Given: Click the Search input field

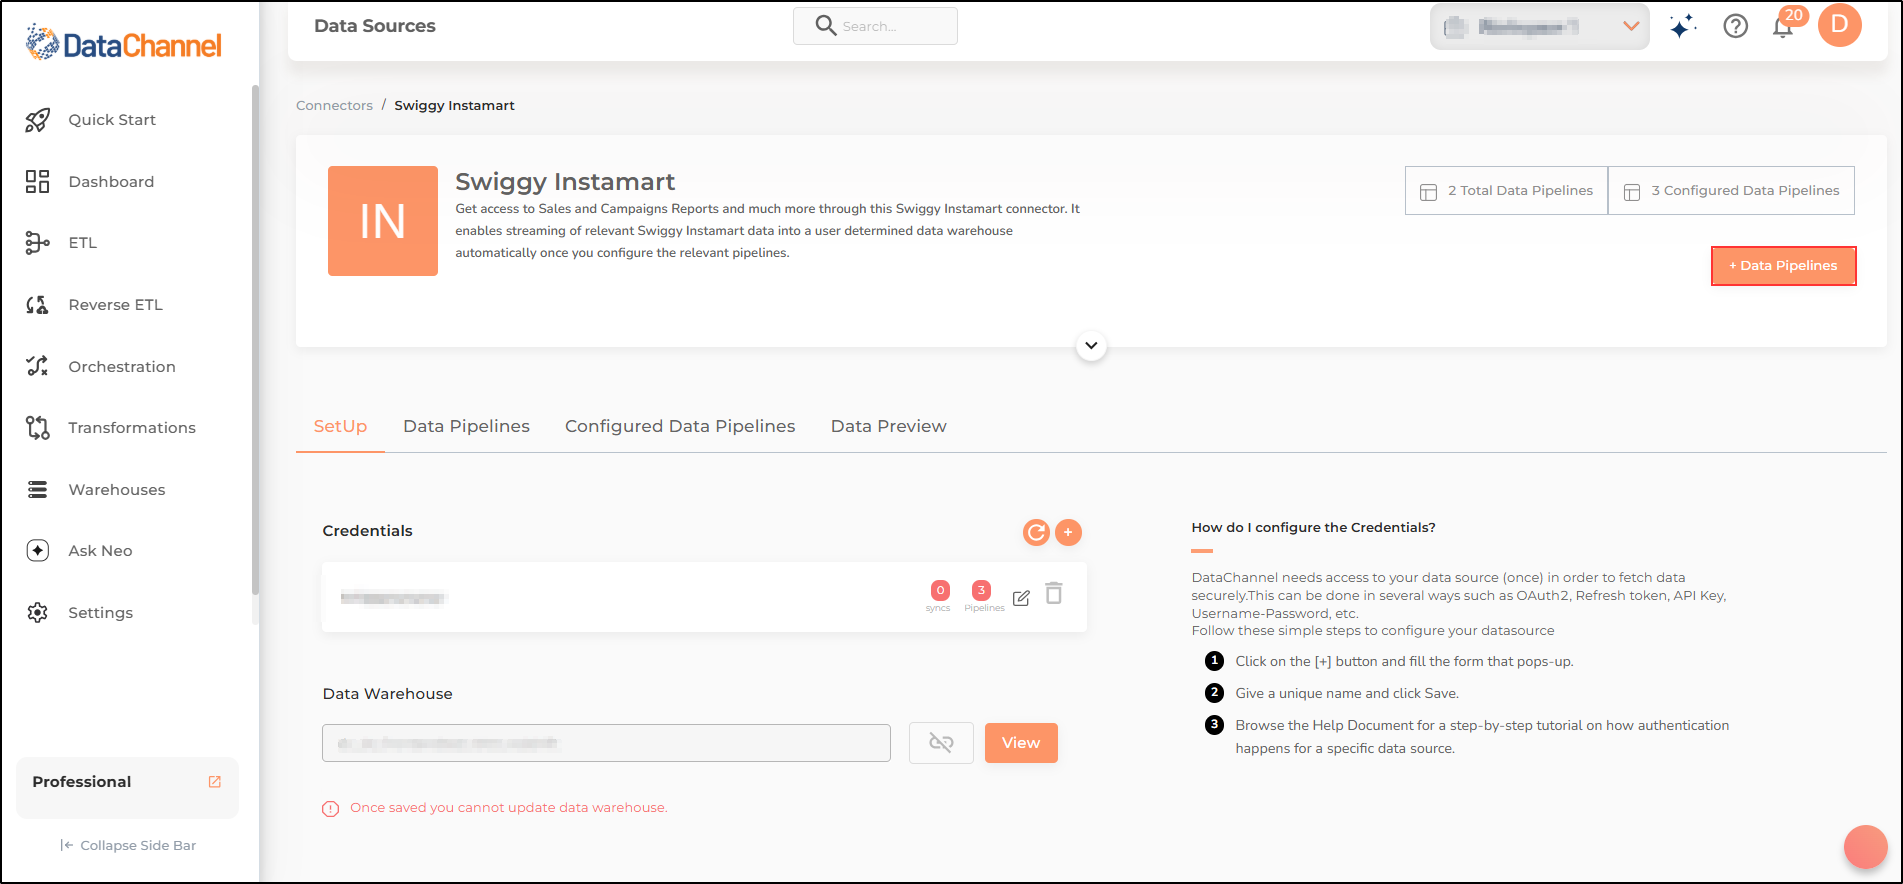Looking at the screenshot, I should coord(876,26).
